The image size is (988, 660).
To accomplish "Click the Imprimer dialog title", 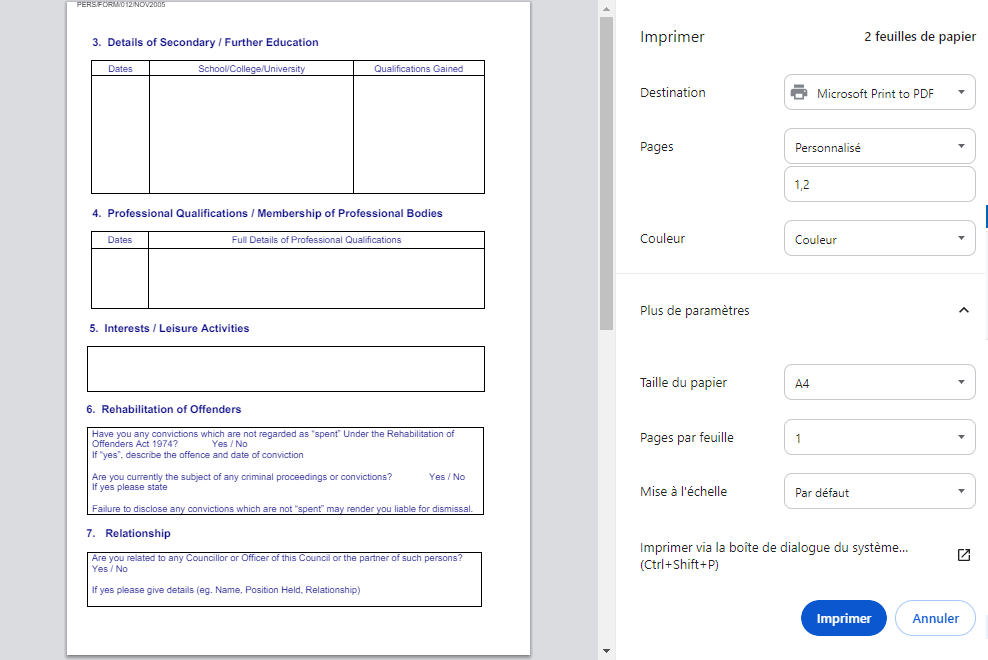I will click(672, 37).
